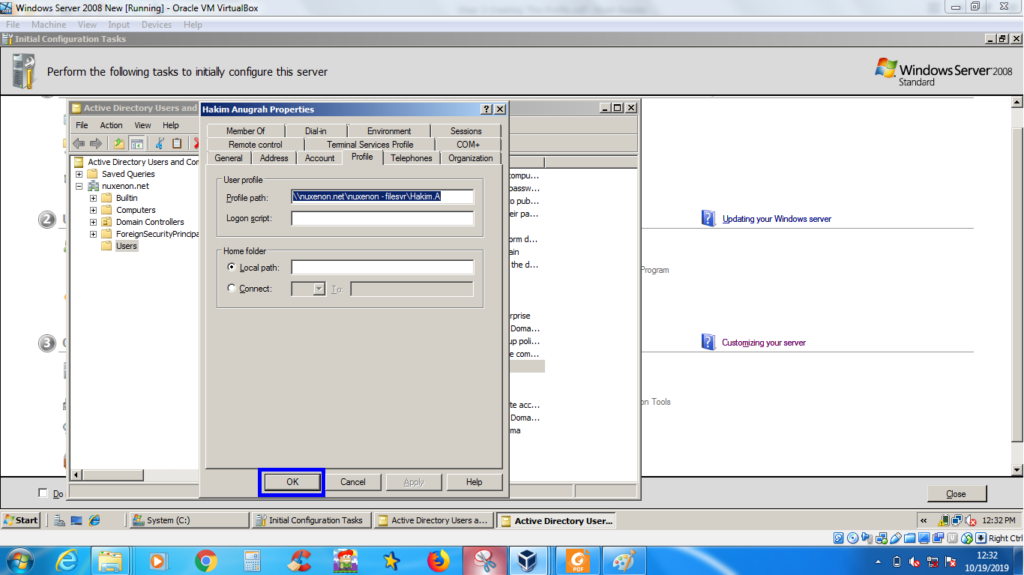This screenshot has height=575, width=1024.
Task: Click Show Desktop icon in guest quick launch
Action: pos(76,520)
